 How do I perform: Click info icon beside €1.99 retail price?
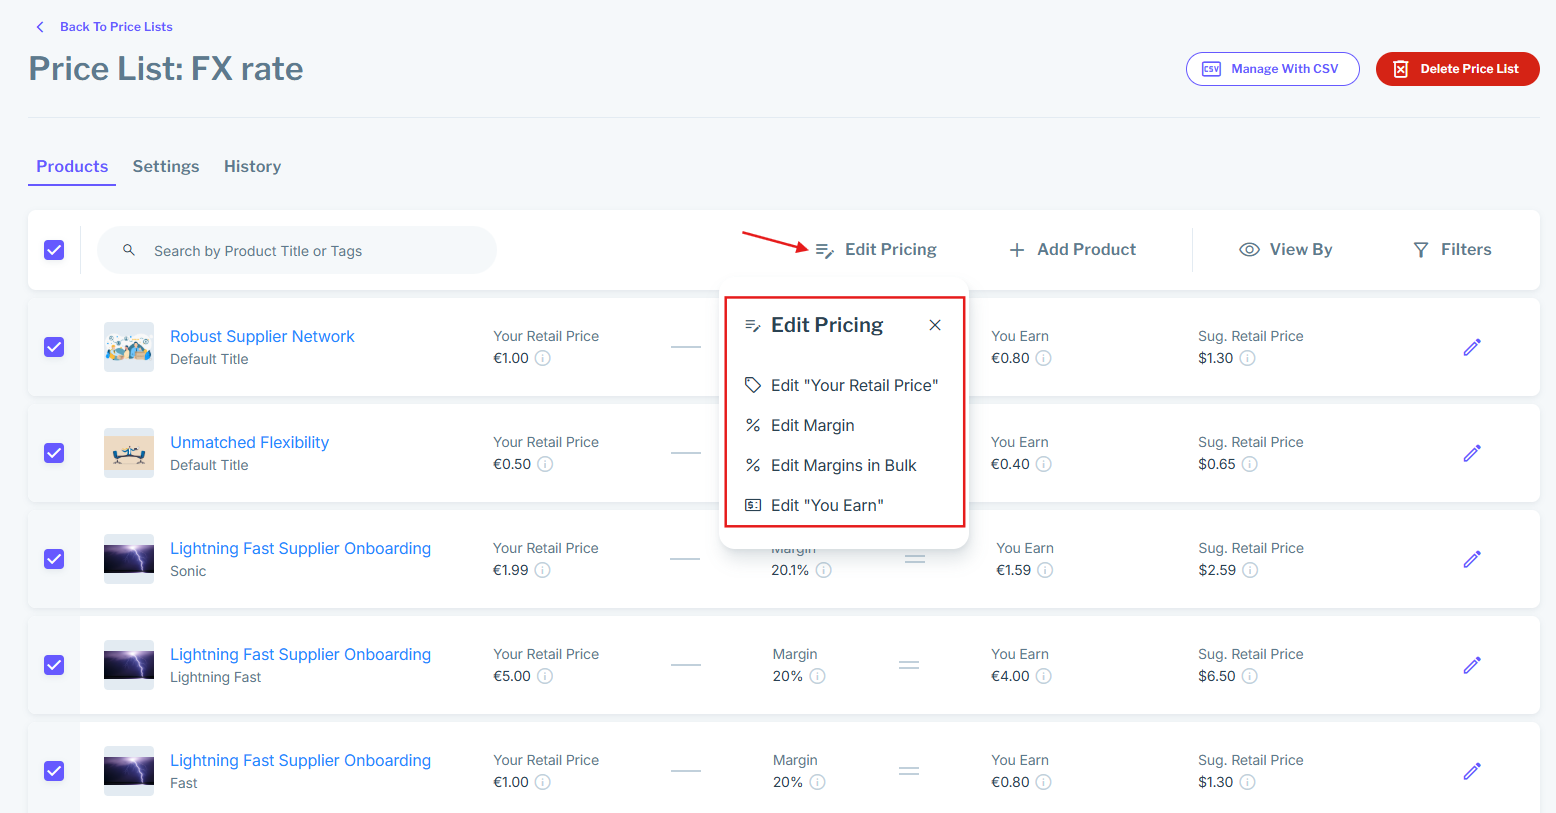[x=542, y=570]
